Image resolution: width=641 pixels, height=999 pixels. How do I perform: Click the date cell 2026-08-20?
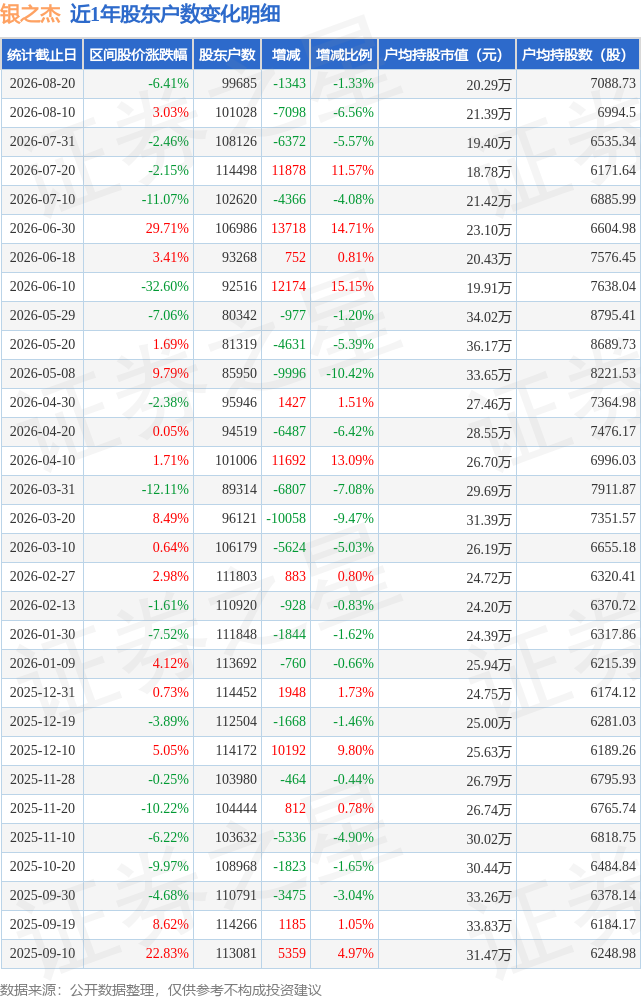[x=42, y=83]
